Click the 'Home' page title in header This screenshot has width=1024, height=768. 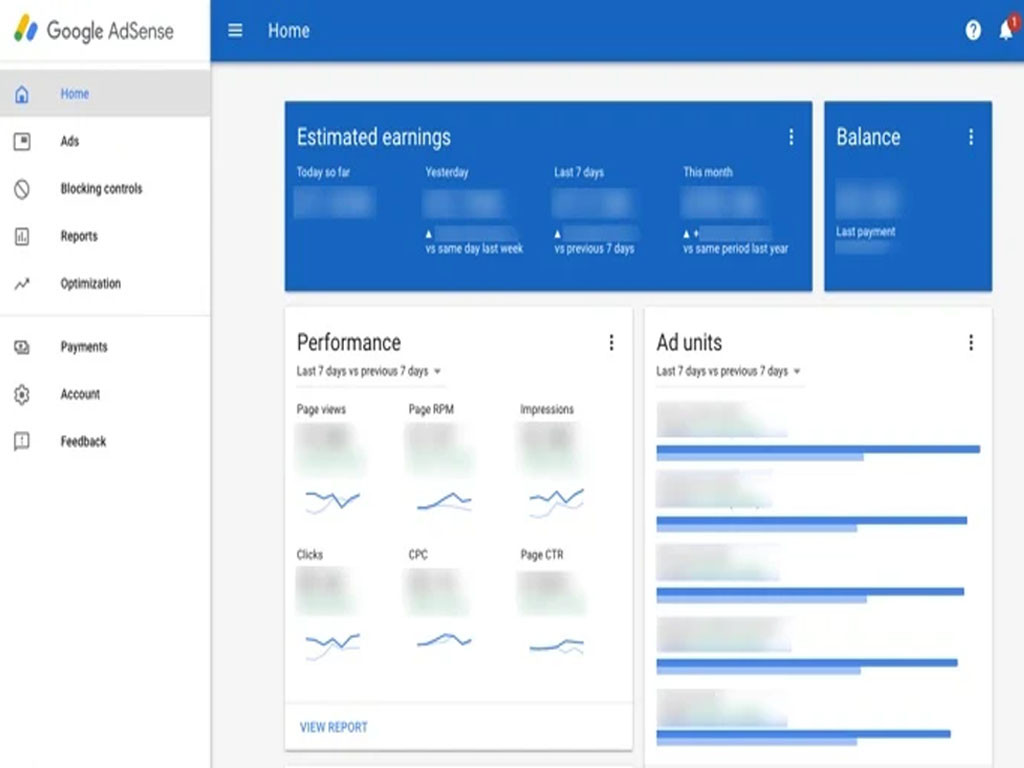(x=289, y=31)
